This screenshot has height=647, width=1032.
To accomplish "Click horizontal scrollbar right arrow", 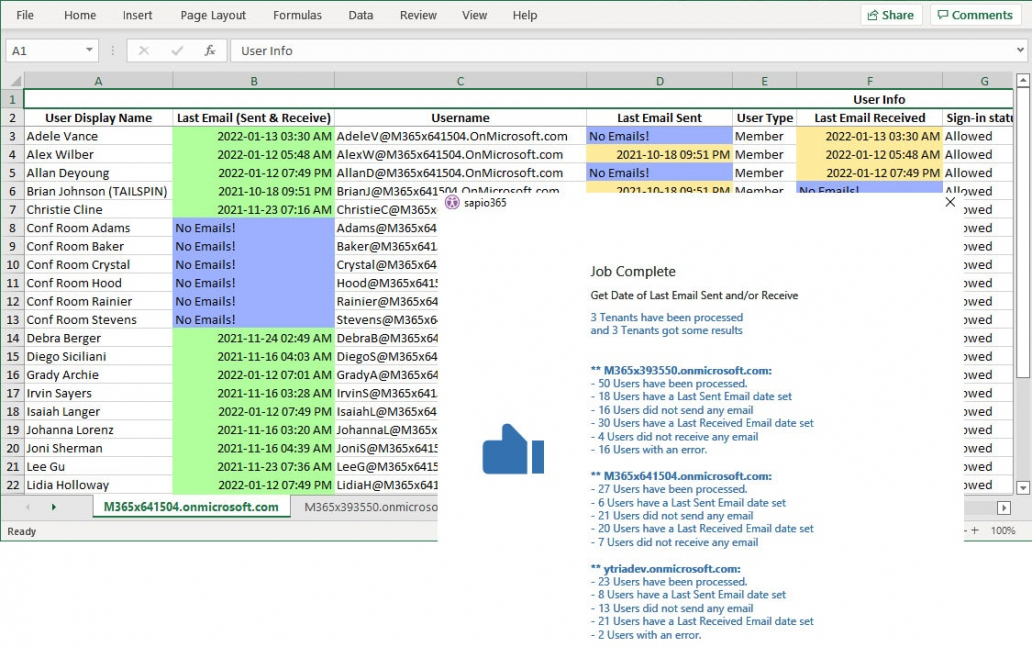I will 1004,507.
